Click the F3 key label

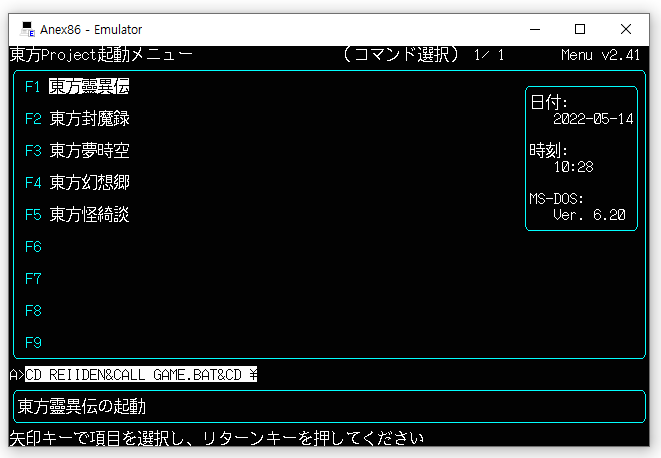coord(33,151)
